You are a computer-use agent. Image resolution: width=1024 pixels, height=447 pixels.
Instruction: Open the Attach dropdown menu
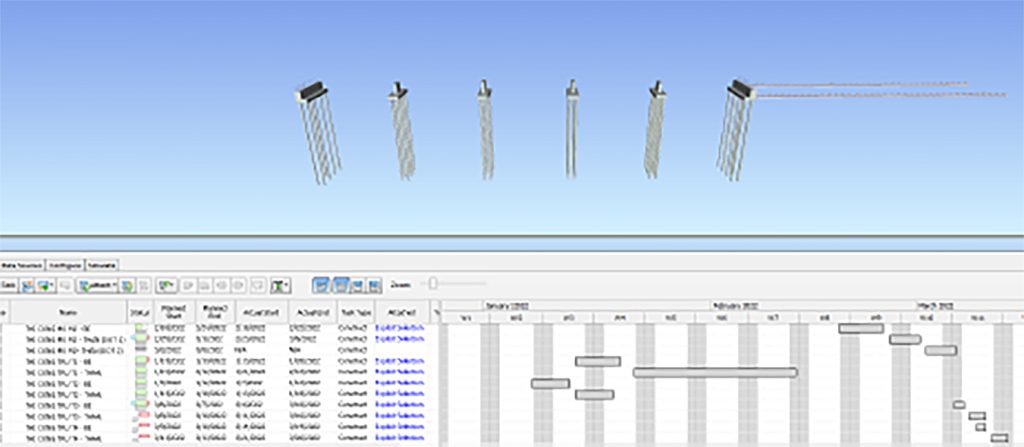[x=97, y=285]
